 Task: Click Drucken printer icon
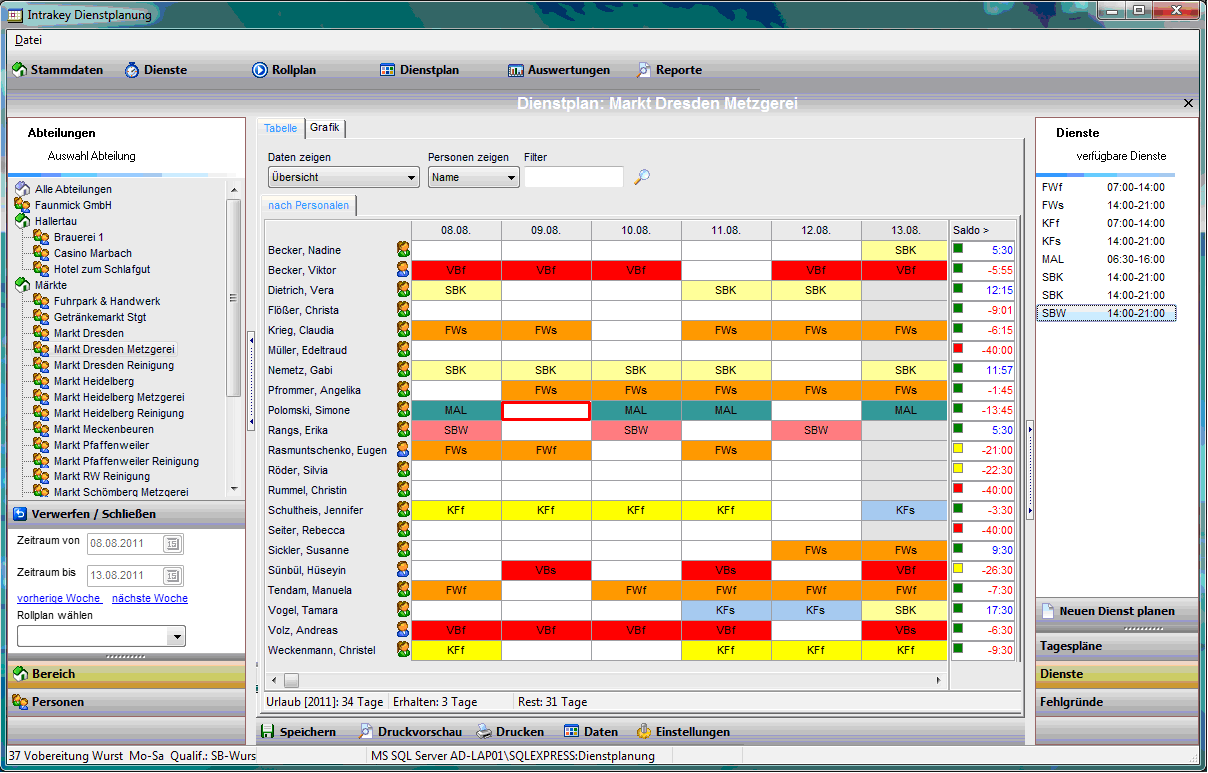coord(483,731)
